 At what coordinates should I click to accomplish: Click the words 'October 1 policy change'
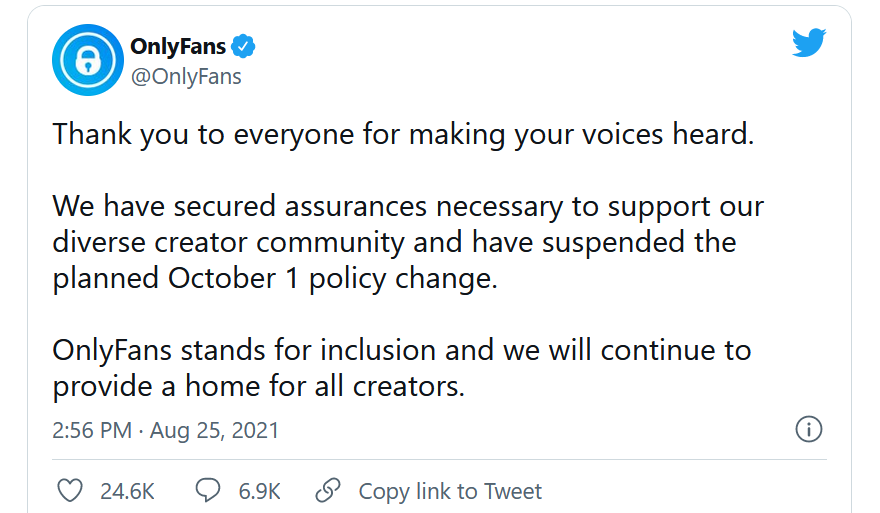click(x=332, y=278)
